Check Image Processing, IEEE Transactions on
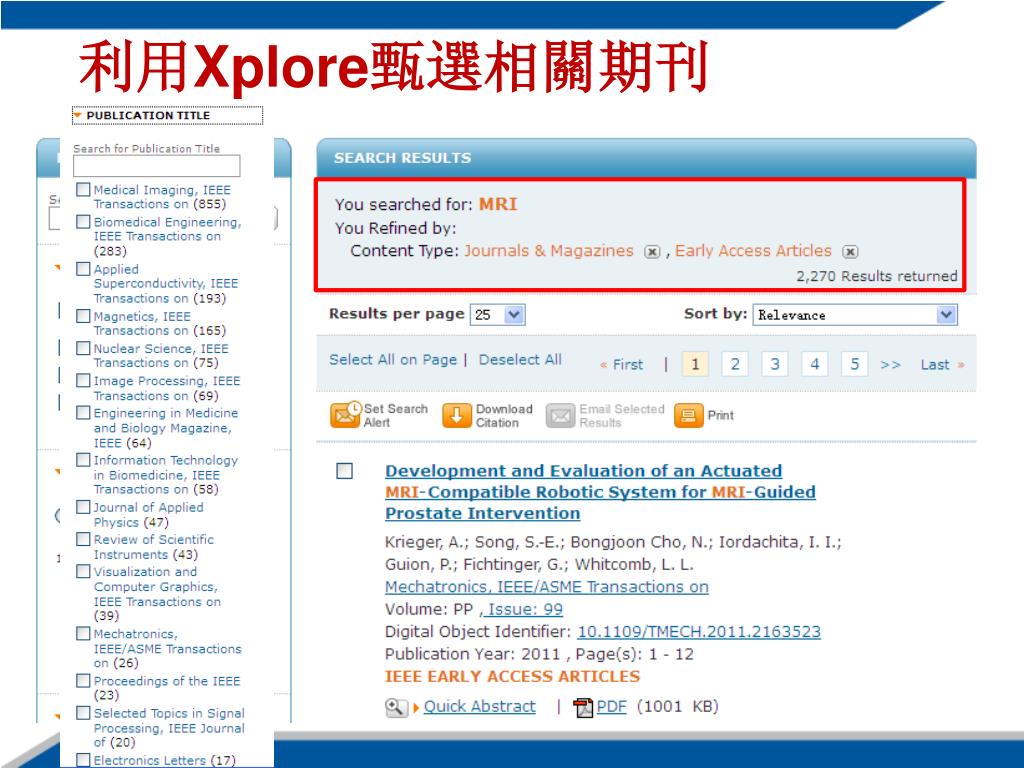The width and height of the screenshot is (1024, 768). [x=83, y=380]
